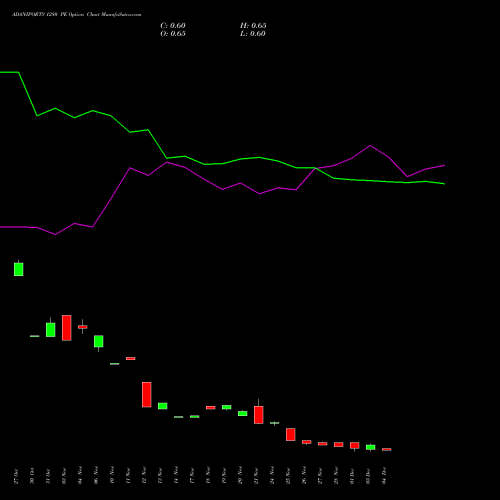
Task: Click the '21 Nov' date axis label
Action: 256,476
